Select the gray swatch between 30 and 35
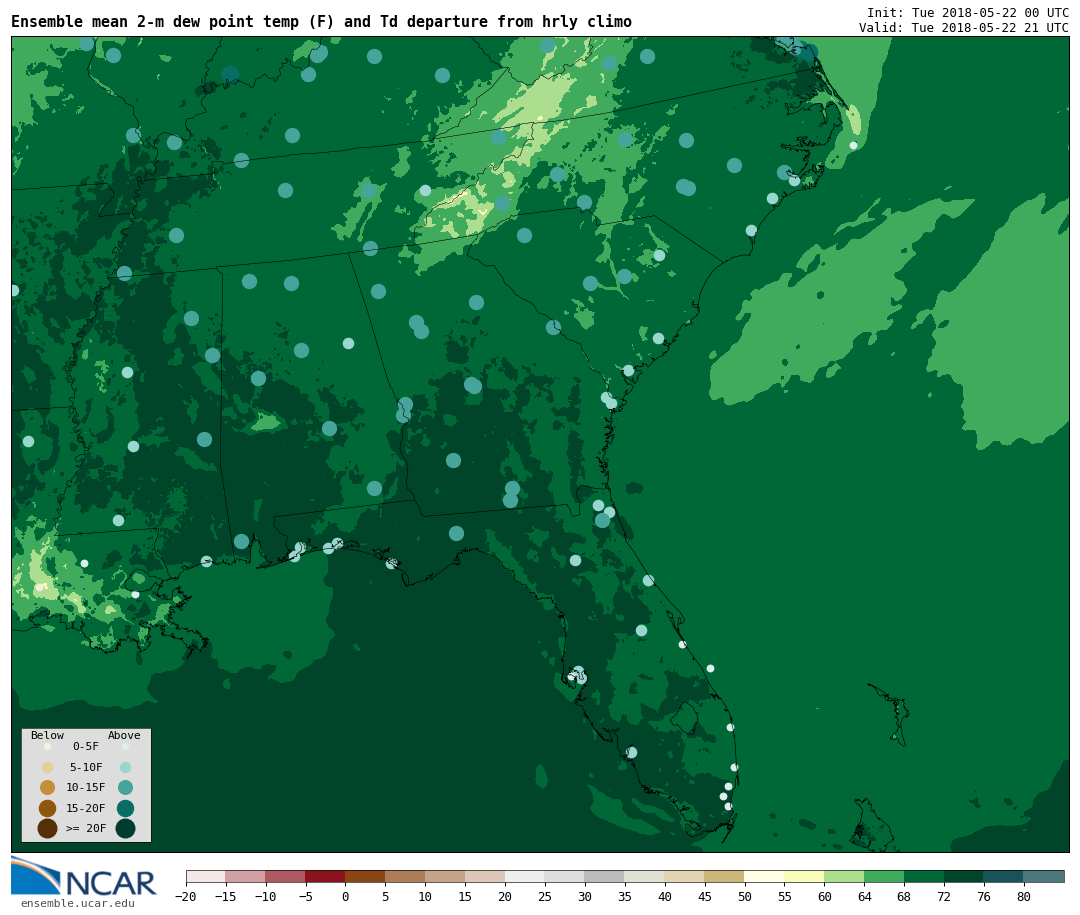The image size is (1080, 915). 605,876
